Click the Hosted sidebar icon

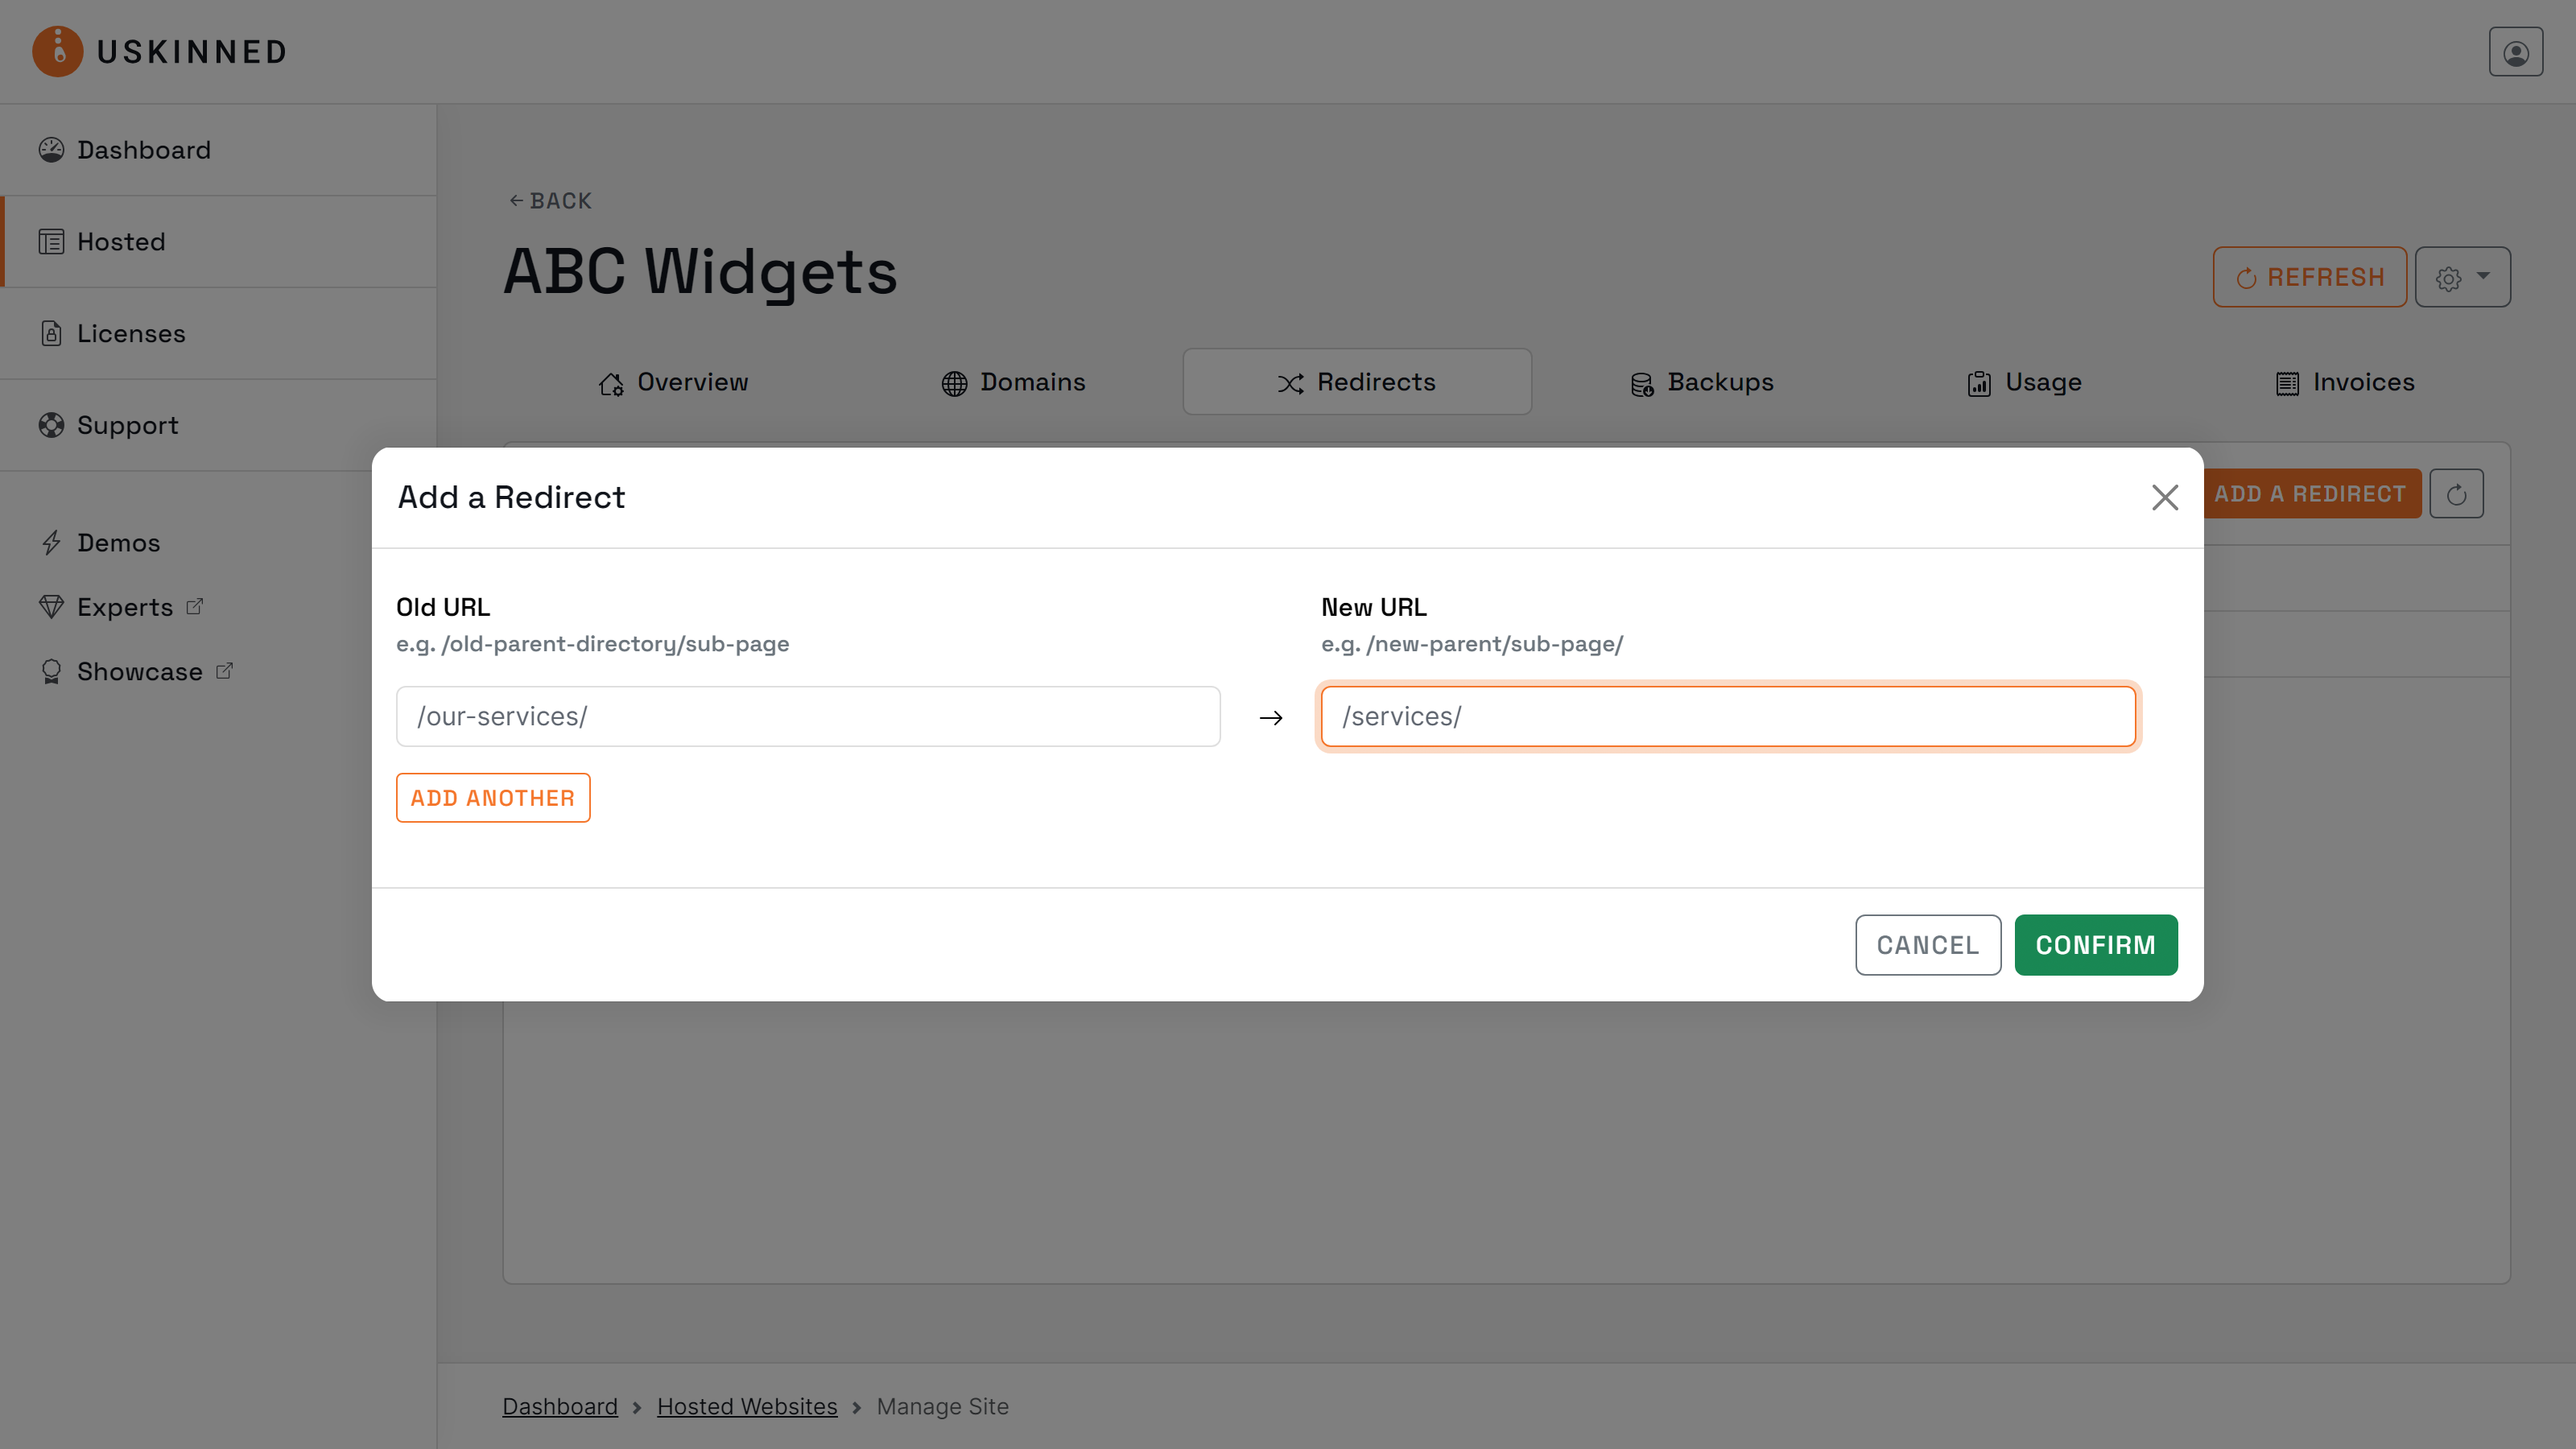click(52, 241)
